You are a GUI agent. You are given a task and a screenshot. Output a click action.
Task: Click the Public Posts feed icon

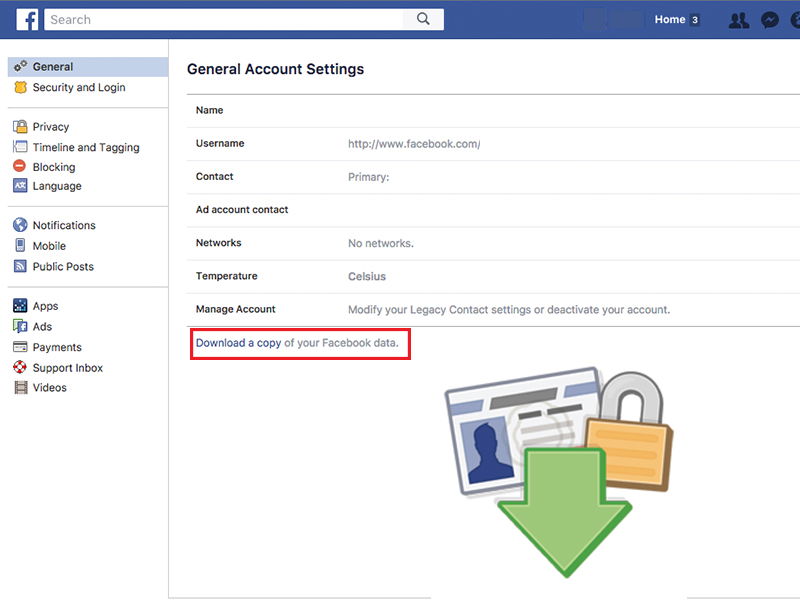[x=20, y=266]
